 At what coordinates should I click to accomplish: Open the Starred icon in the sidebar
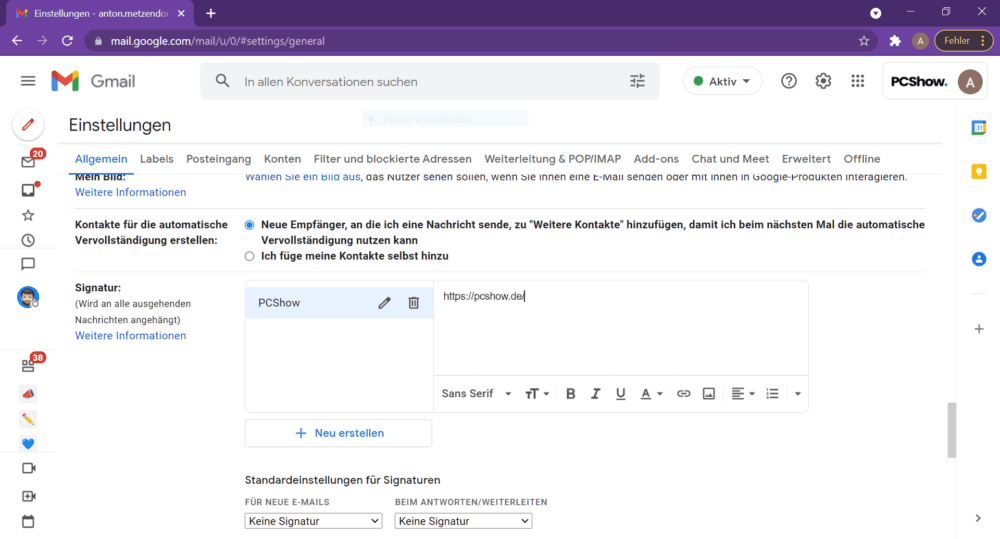tap(28, 215)
